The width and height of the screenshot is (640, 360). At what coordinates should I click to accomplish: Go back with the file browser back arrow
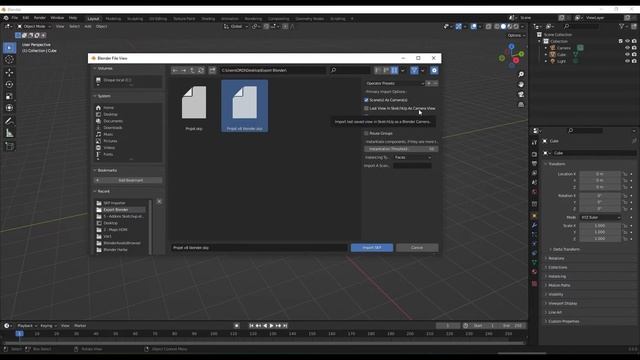pos(175,70)
